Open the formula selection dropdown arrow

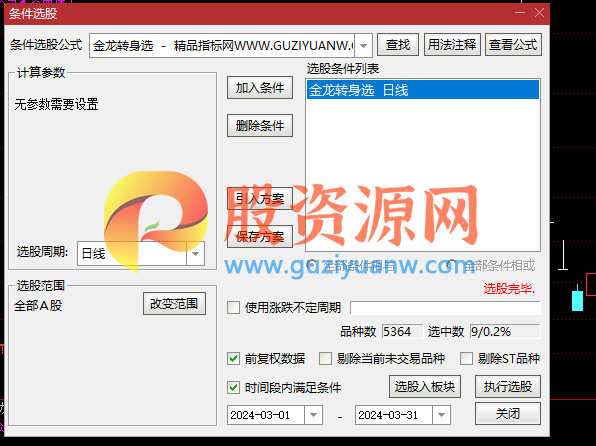click(x=363, y=46)
